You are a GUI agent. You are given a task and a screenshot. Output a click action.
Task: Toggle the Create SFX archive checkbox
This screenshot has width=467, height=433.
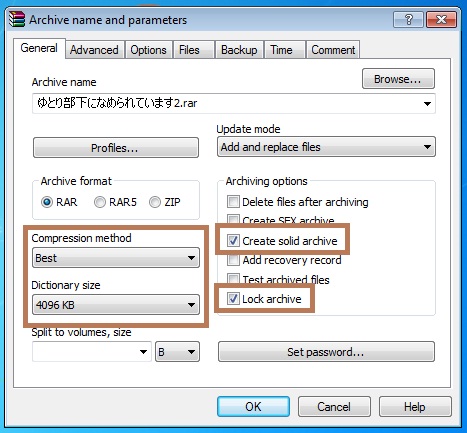click(233, 220)
